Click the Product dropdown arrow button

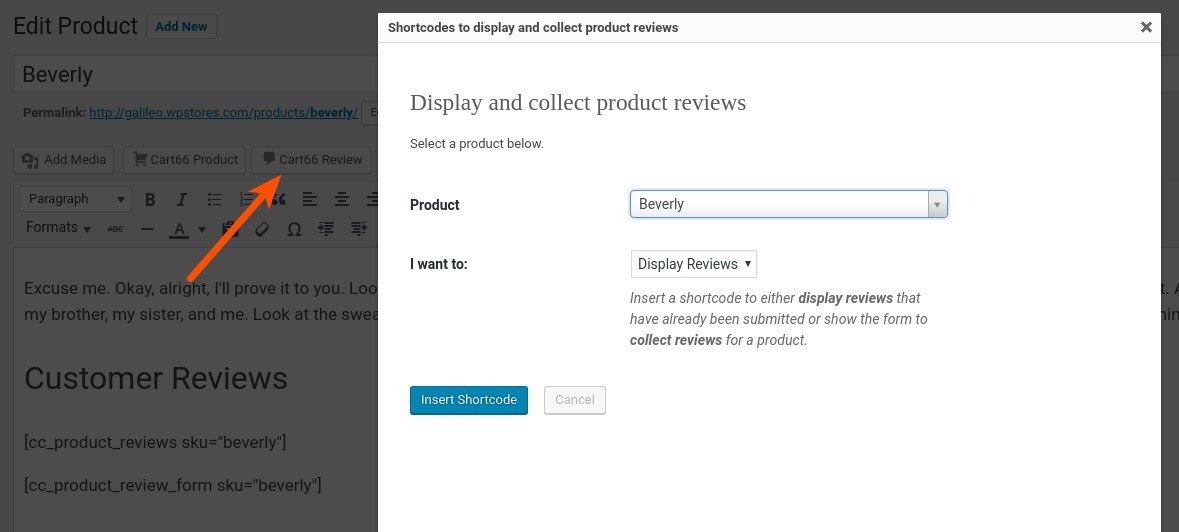(937, 204)
